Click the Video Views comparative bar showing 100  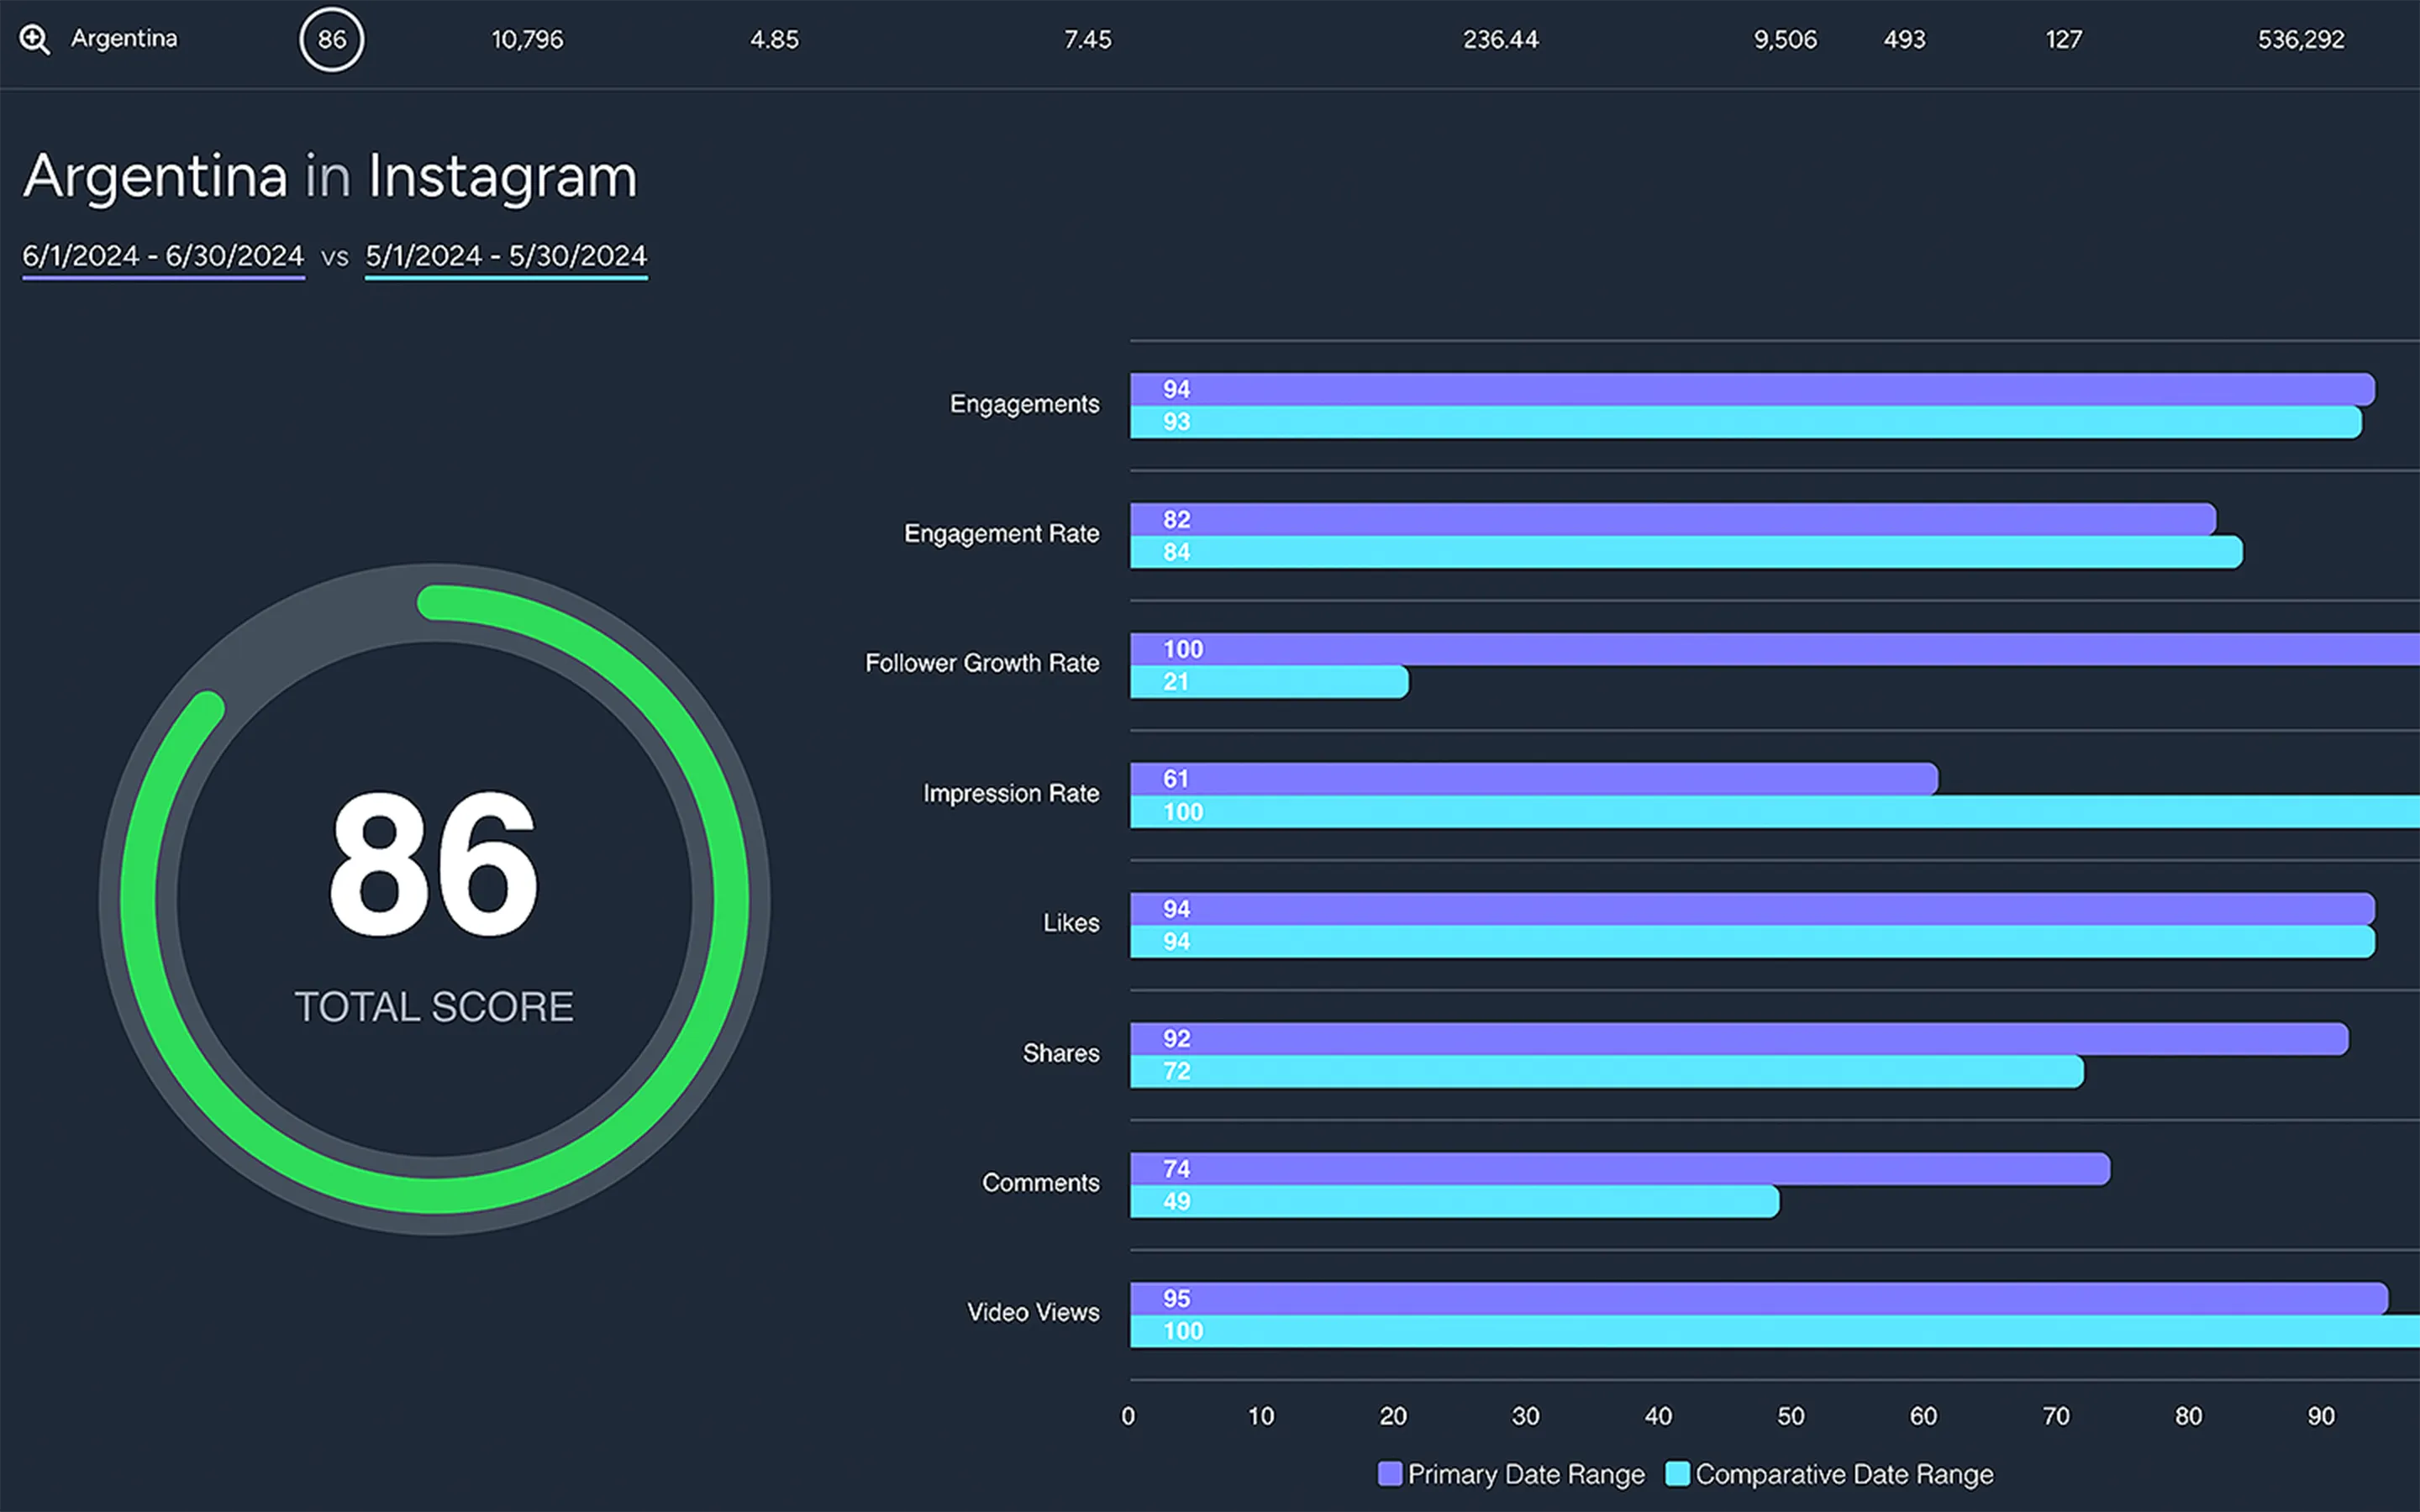click(x=1775, y=1332)
